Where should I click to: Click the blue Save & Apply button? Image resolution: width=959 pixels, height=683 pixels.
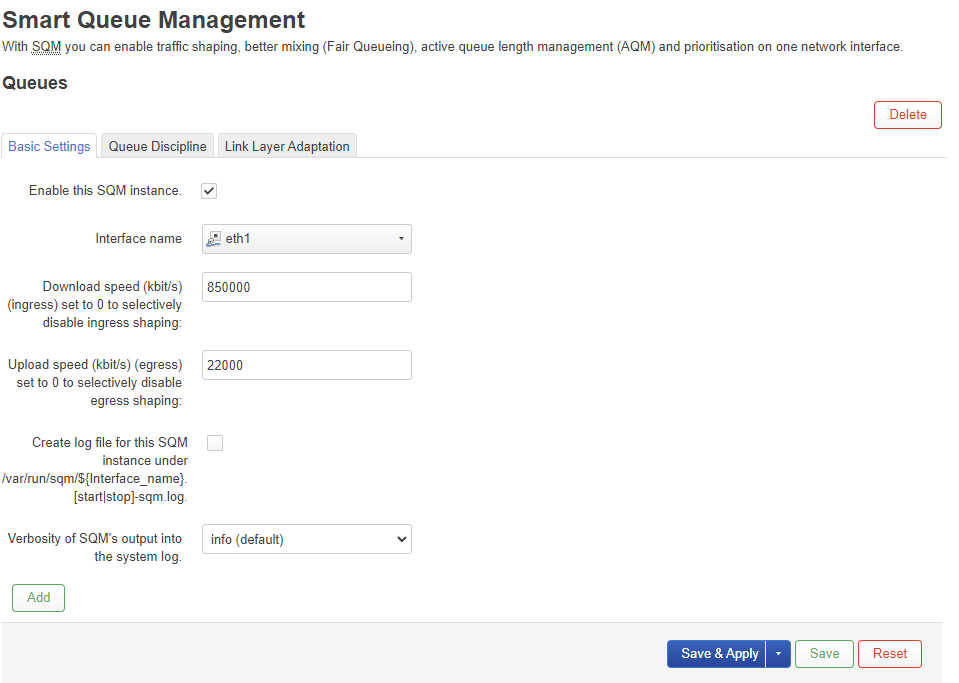pos(719,654)
